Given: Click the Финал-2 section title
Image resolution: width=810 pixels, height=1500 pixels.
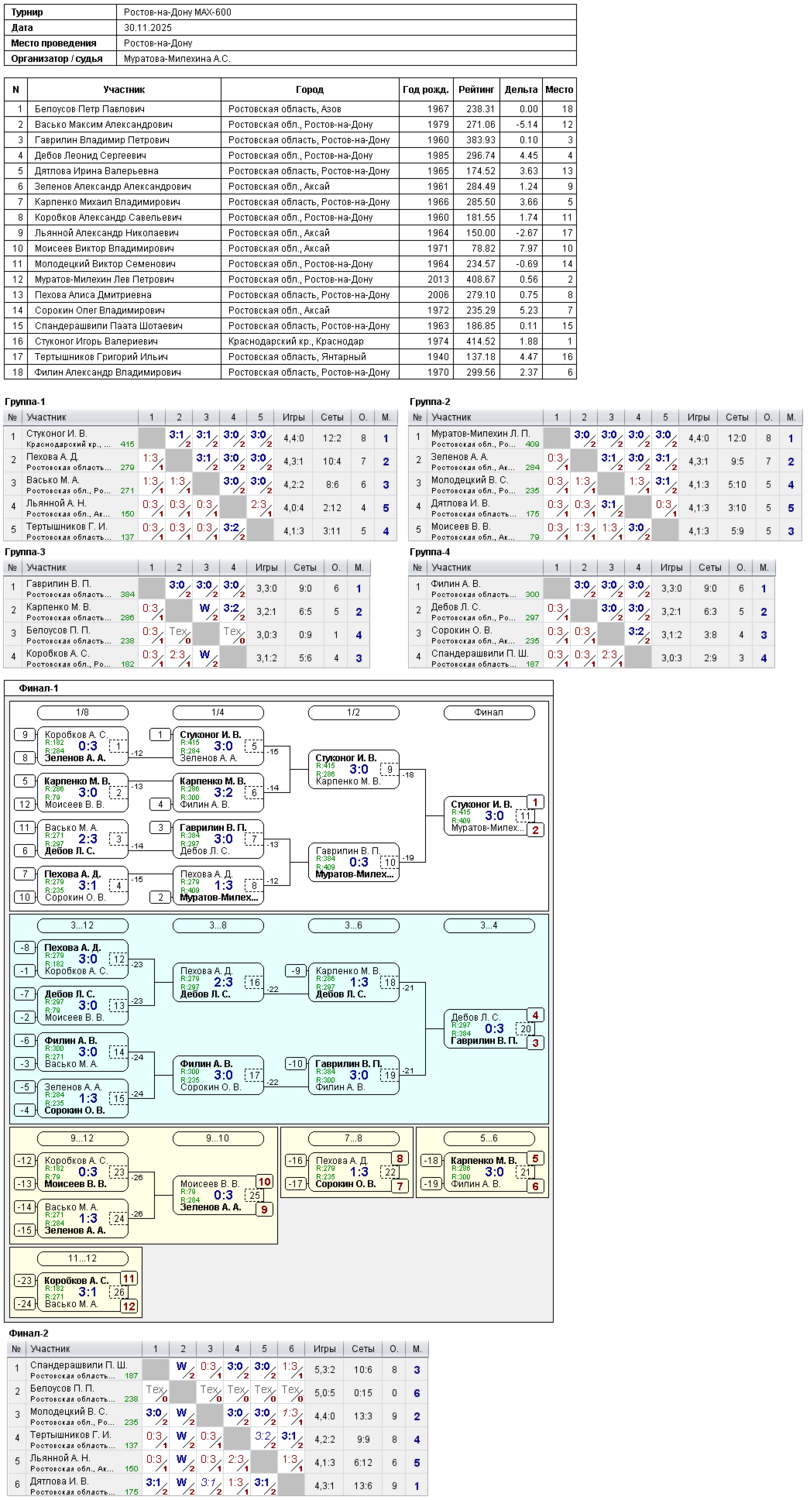Looking at the screenshot, I should click(x=28, y=1333).
